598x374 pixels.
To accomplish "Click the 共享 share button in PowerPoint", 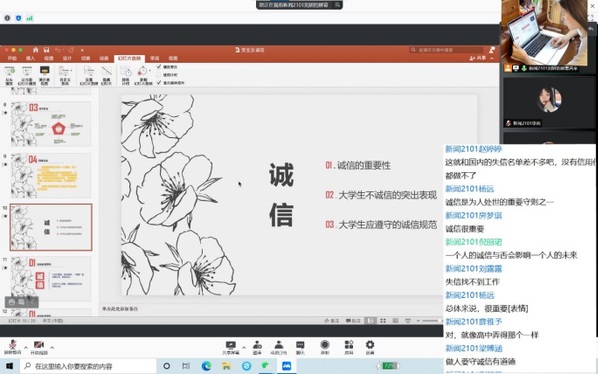I will point(477,58).
